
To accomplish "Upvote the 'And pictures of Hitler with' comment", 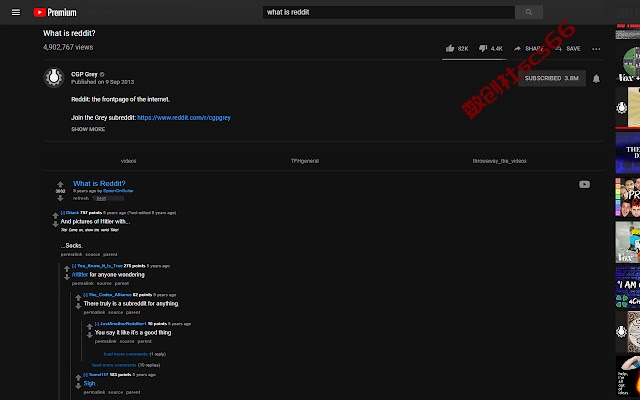I will coord(55,215).
